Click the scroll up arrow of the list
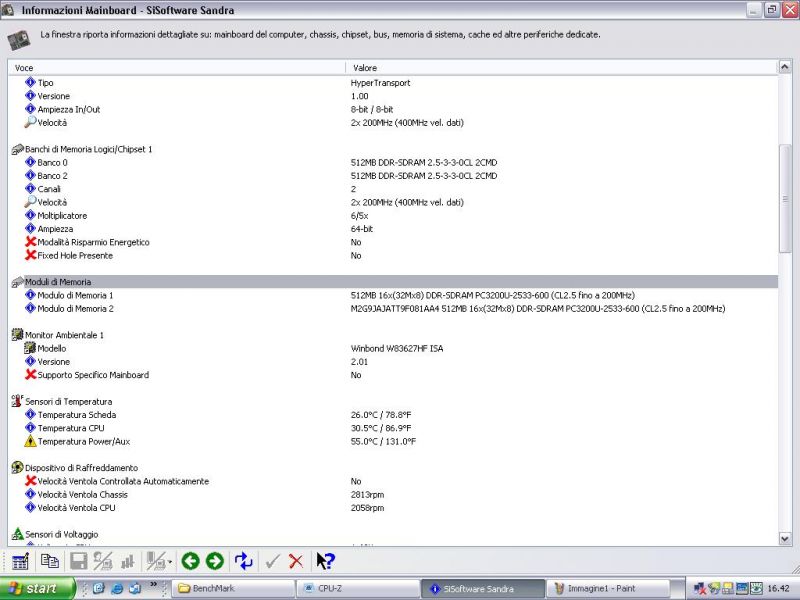 (x=785, y=67)
